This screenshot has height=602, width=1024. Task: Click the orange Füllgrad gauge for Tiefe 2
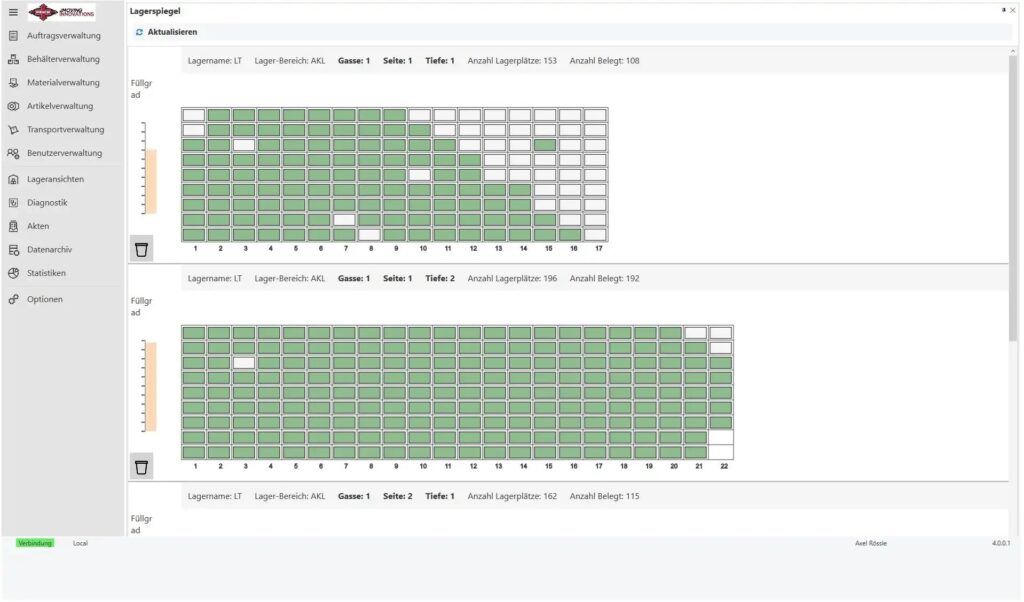tap(151, 387)
